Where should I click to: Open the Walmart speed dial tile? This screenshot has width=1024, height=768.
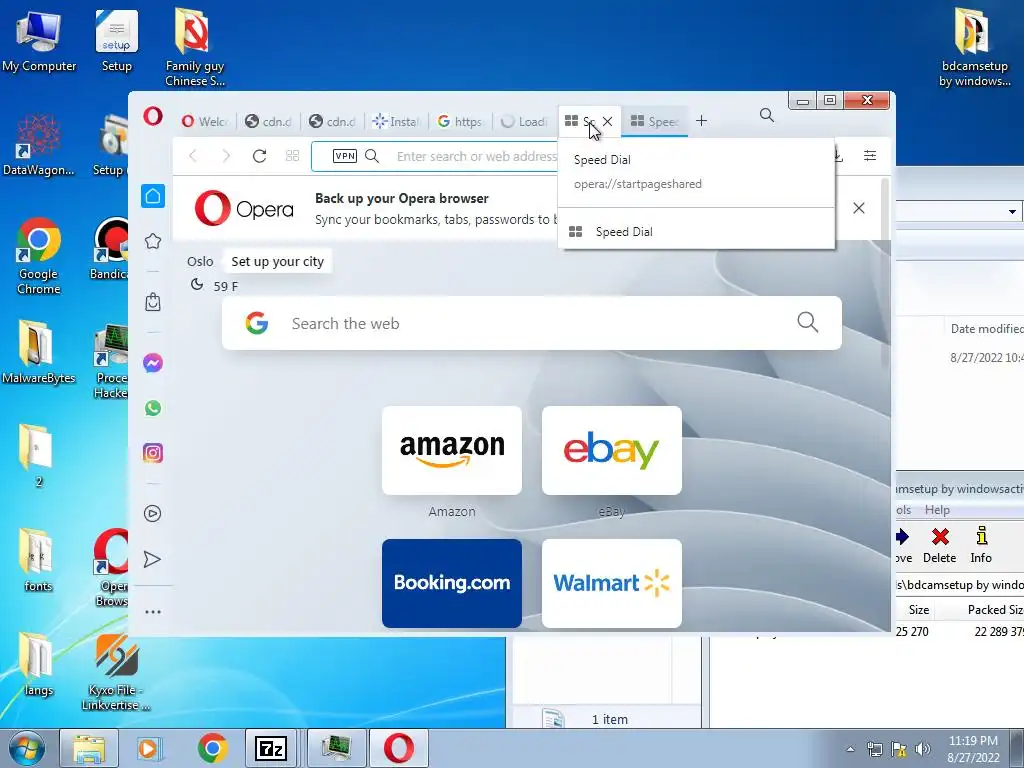[x=612, y=583]
